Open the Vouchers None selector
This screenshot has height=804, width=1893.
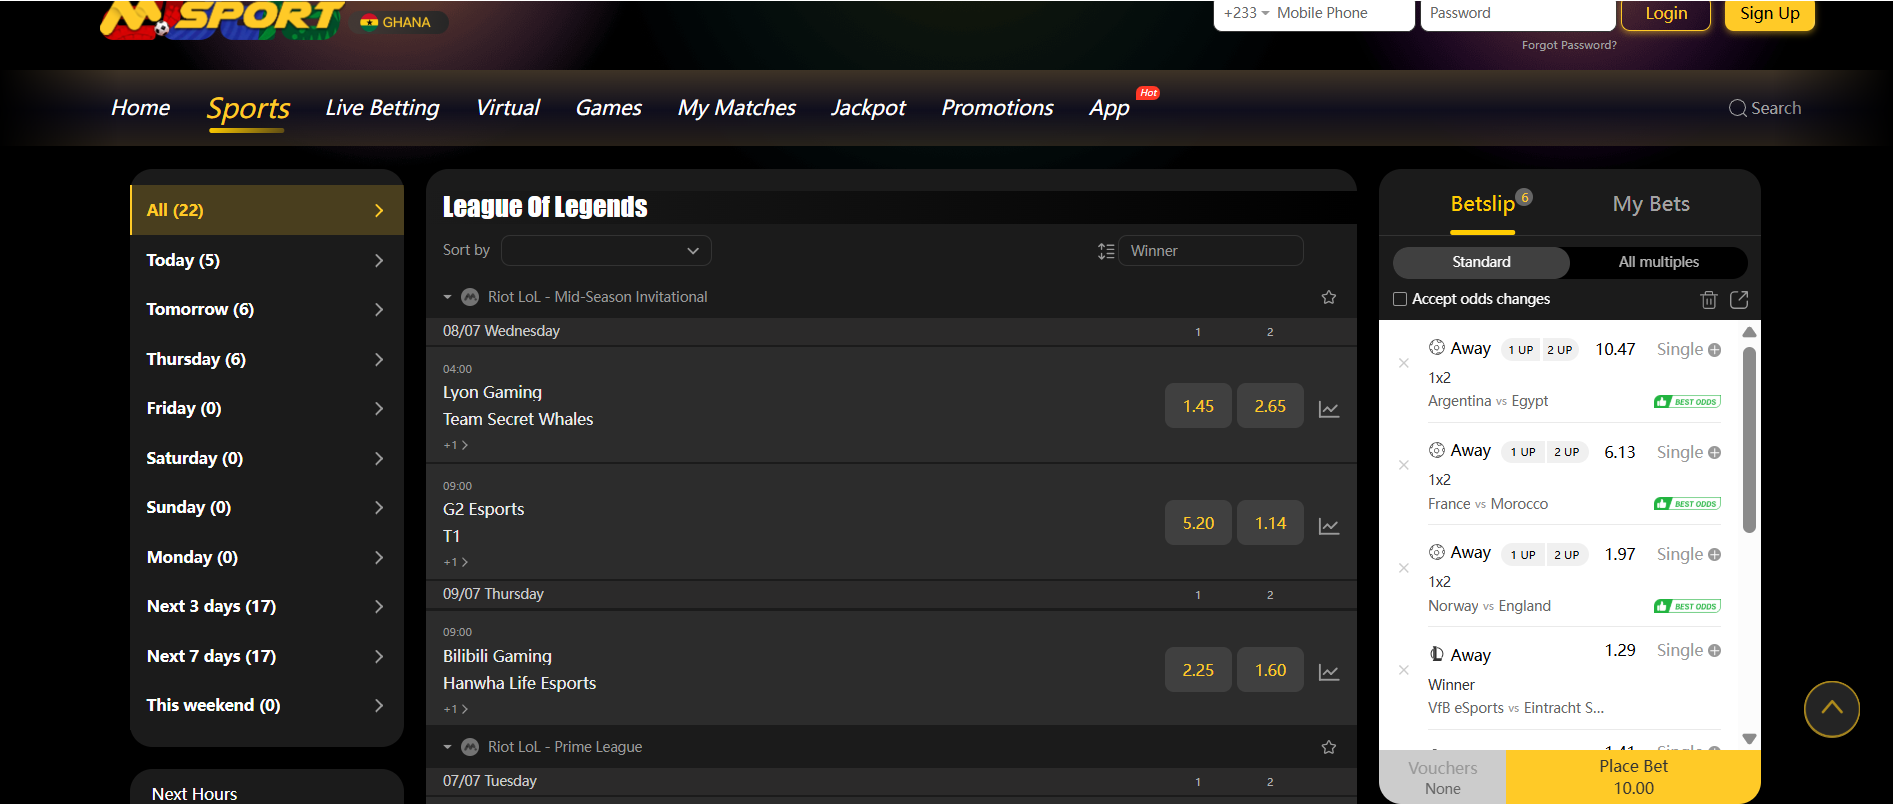coord(1442,777)
